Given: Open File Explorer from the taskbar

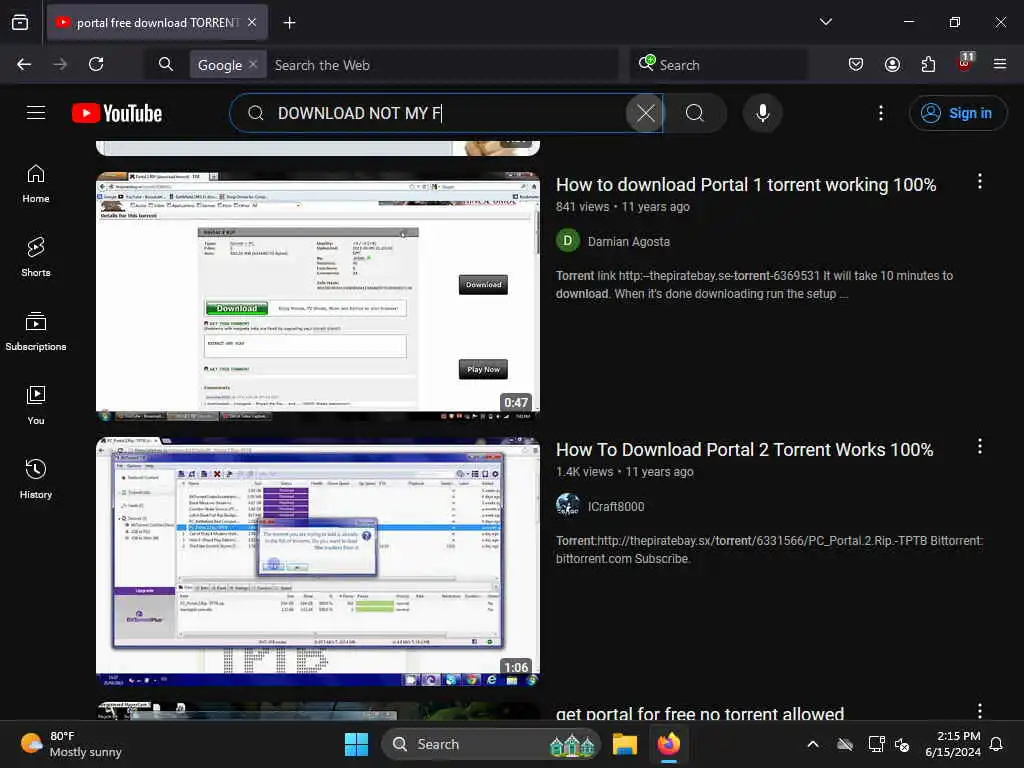Looking at the screenshot, I should (x=624, y=744).
